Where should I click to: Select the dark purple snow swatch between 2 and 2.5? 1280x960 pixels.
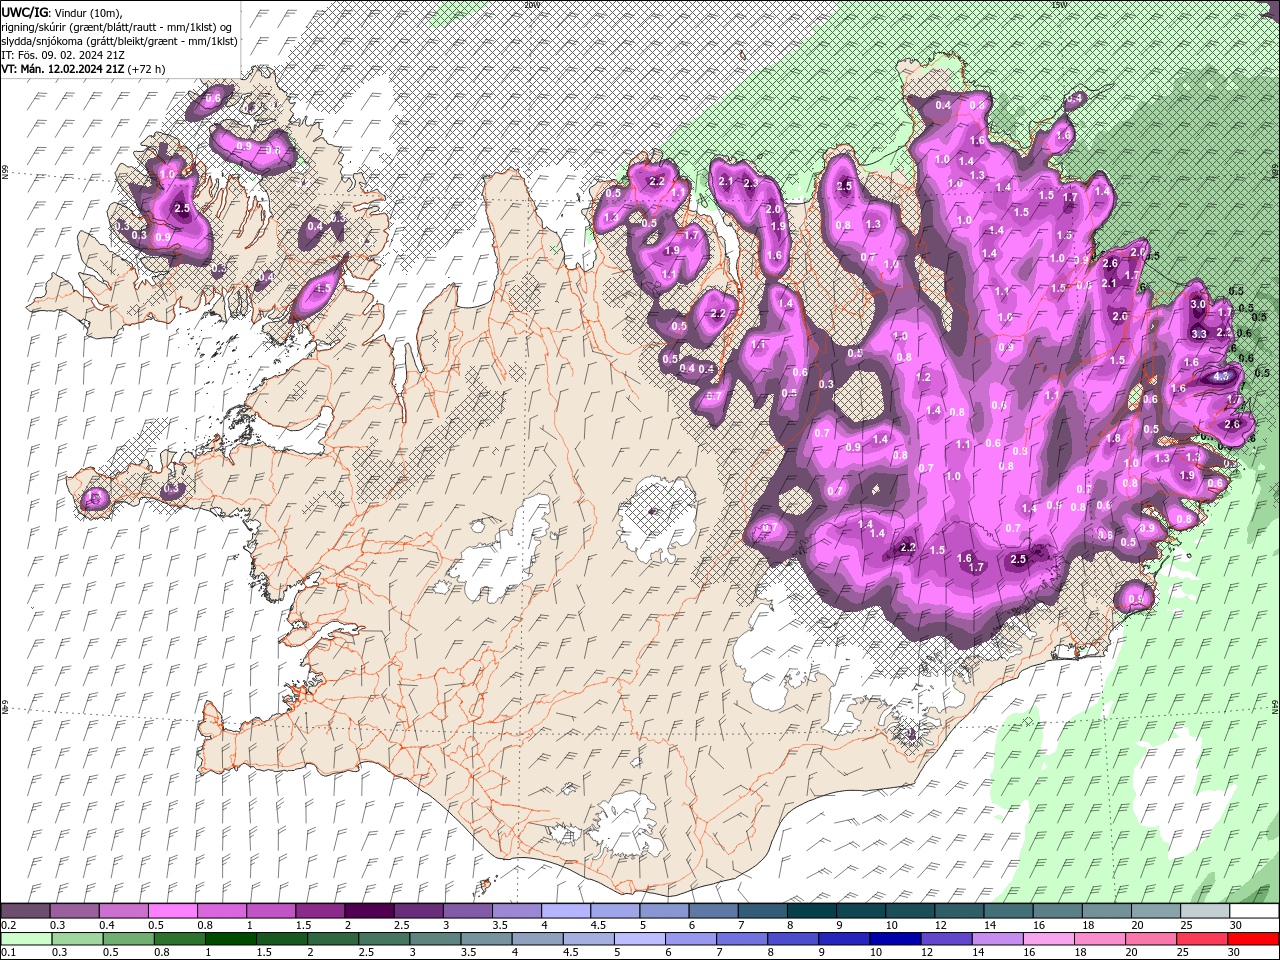pyautogui.click(x=369, y=911)
